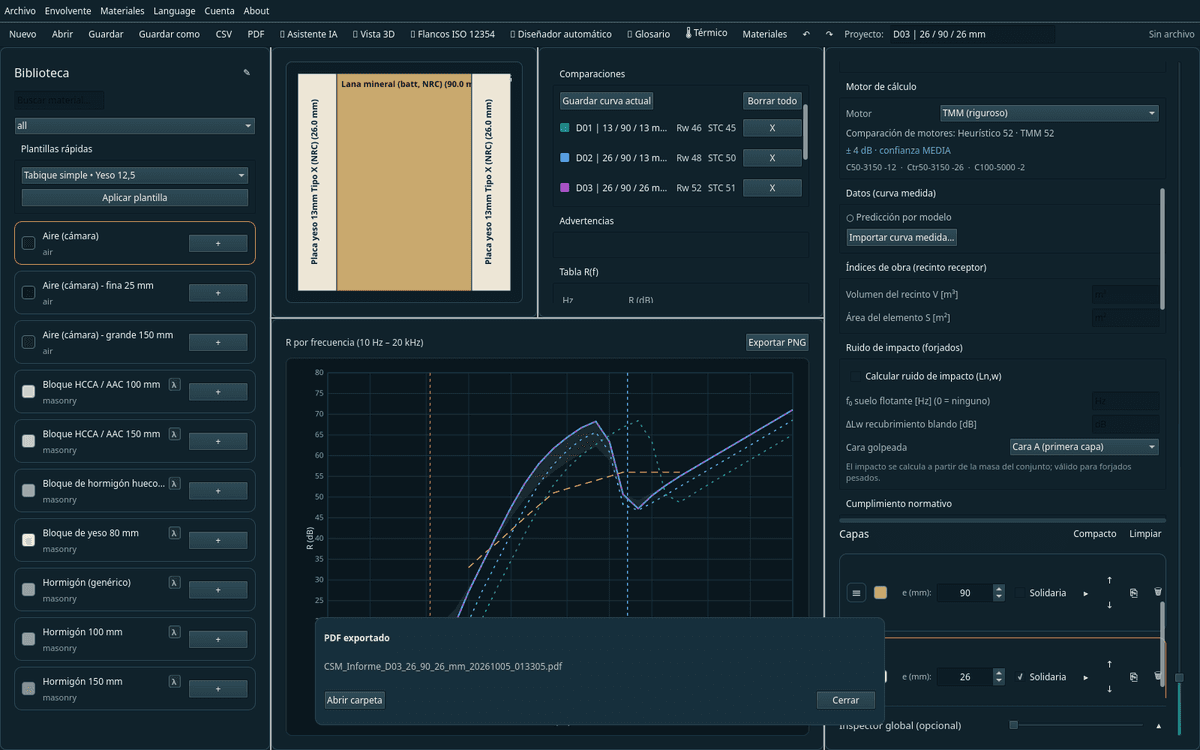
Task: Edit the Biblioteca with the pencil icon
Action: (x=247, y=73)
